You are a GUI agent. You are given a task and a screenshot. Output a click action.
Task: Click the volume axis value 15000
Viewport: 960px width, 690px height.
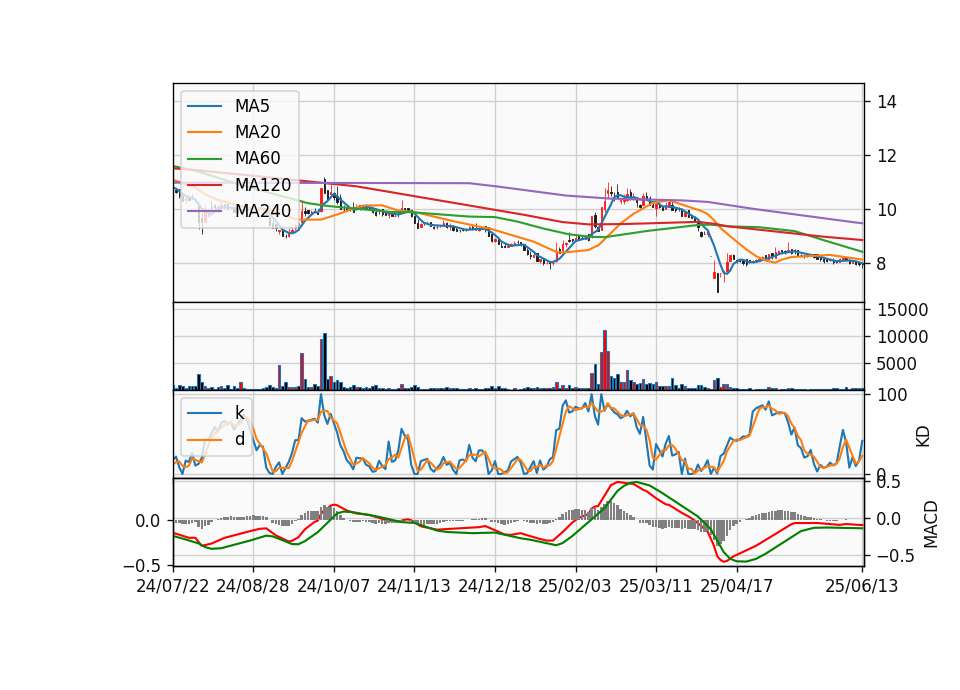click(902, 310)
